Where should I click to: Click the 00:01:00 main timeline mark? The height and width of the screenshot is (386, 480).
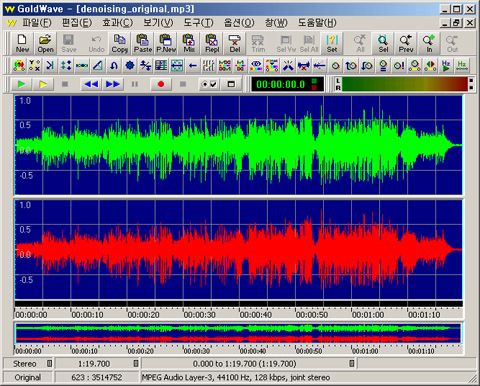pos(368,315)
